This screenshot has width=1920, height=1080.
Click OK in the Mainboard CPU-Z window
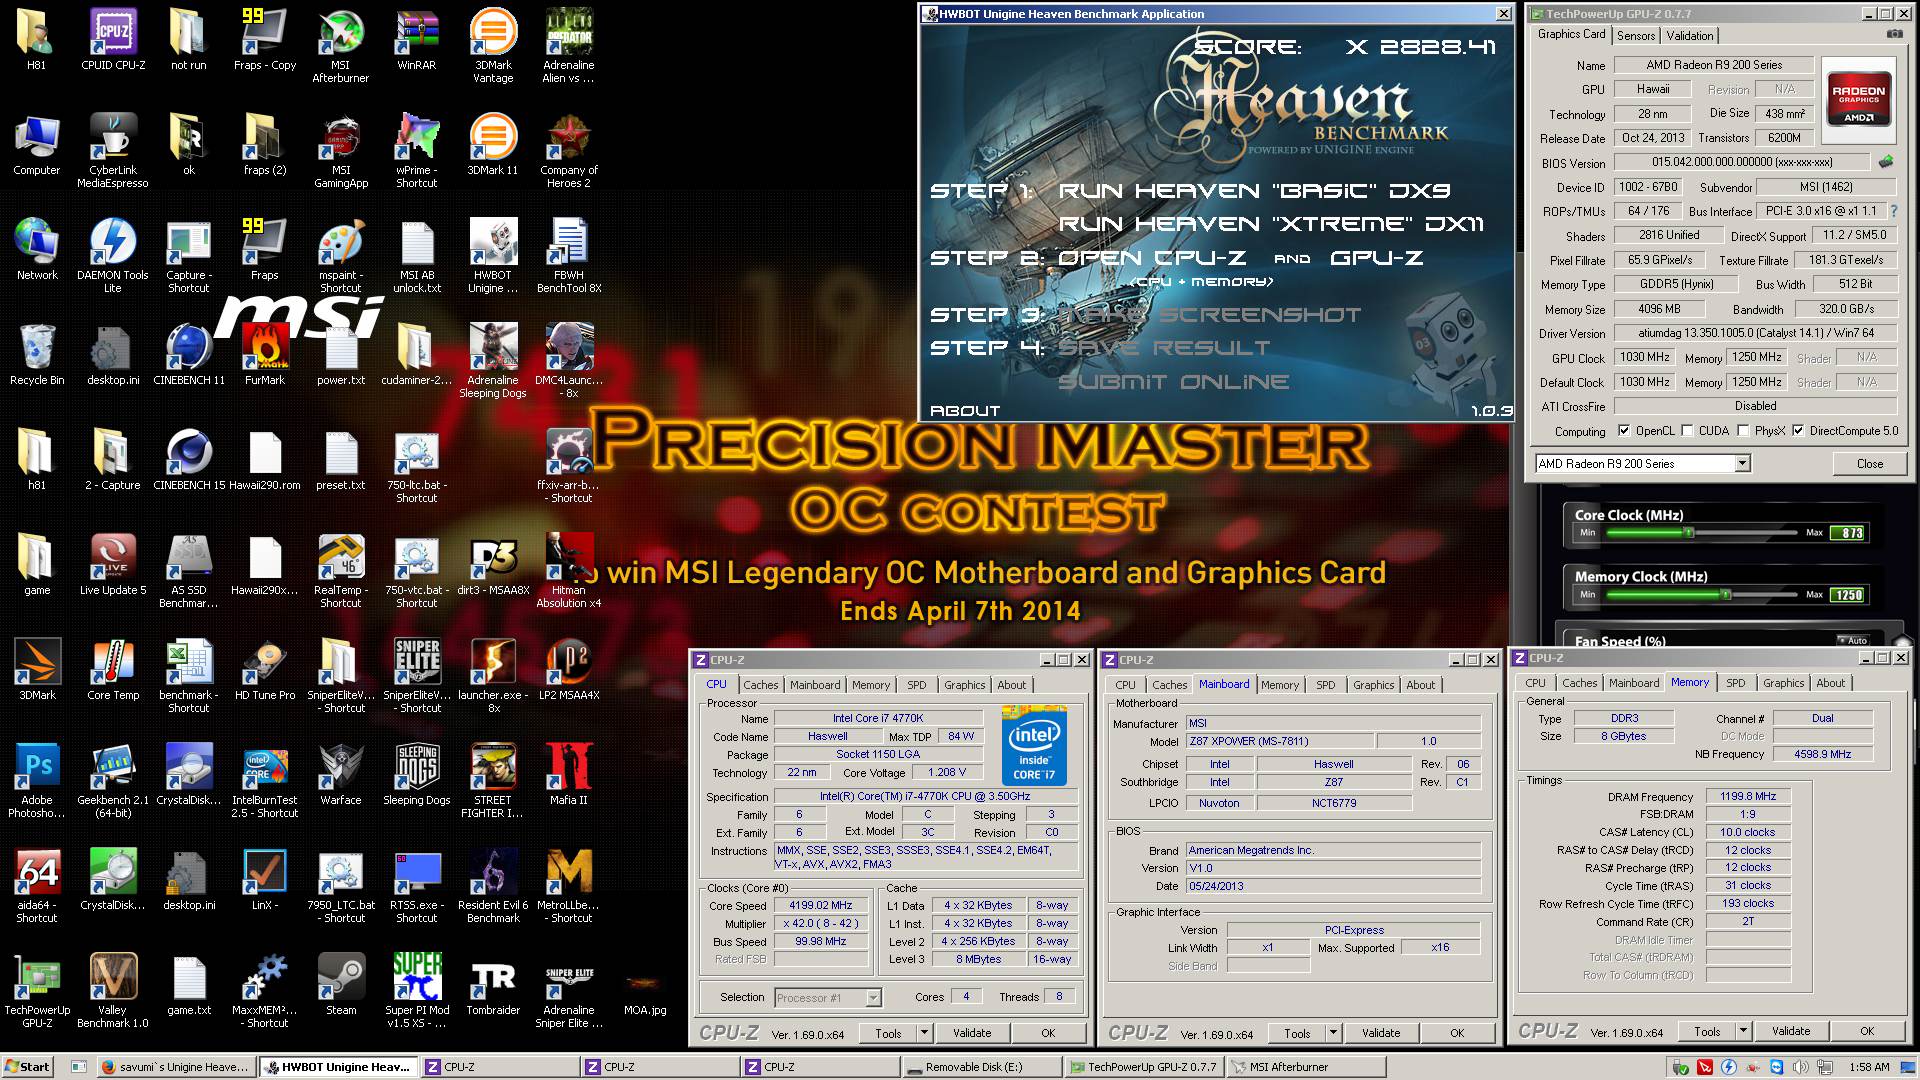[1457, 1033]
